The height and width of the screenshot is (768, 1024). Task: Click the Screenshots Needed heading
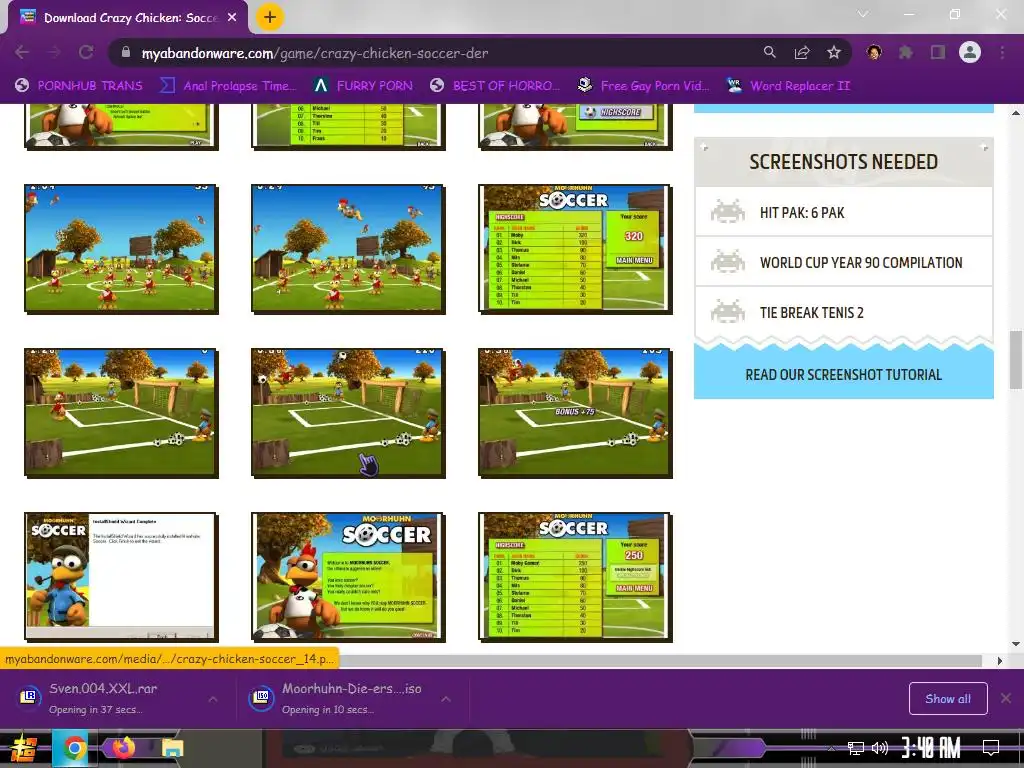click(x=843, y=161)
